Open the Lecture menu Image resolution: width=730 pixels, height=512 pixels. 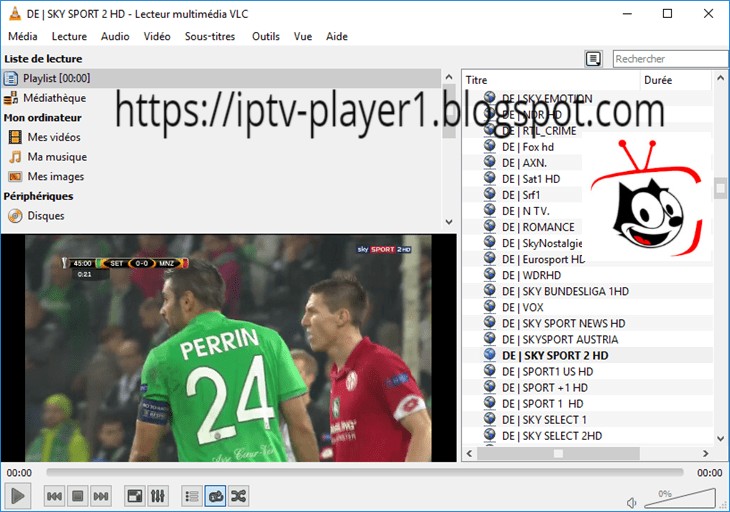click(x=69, y=36)
